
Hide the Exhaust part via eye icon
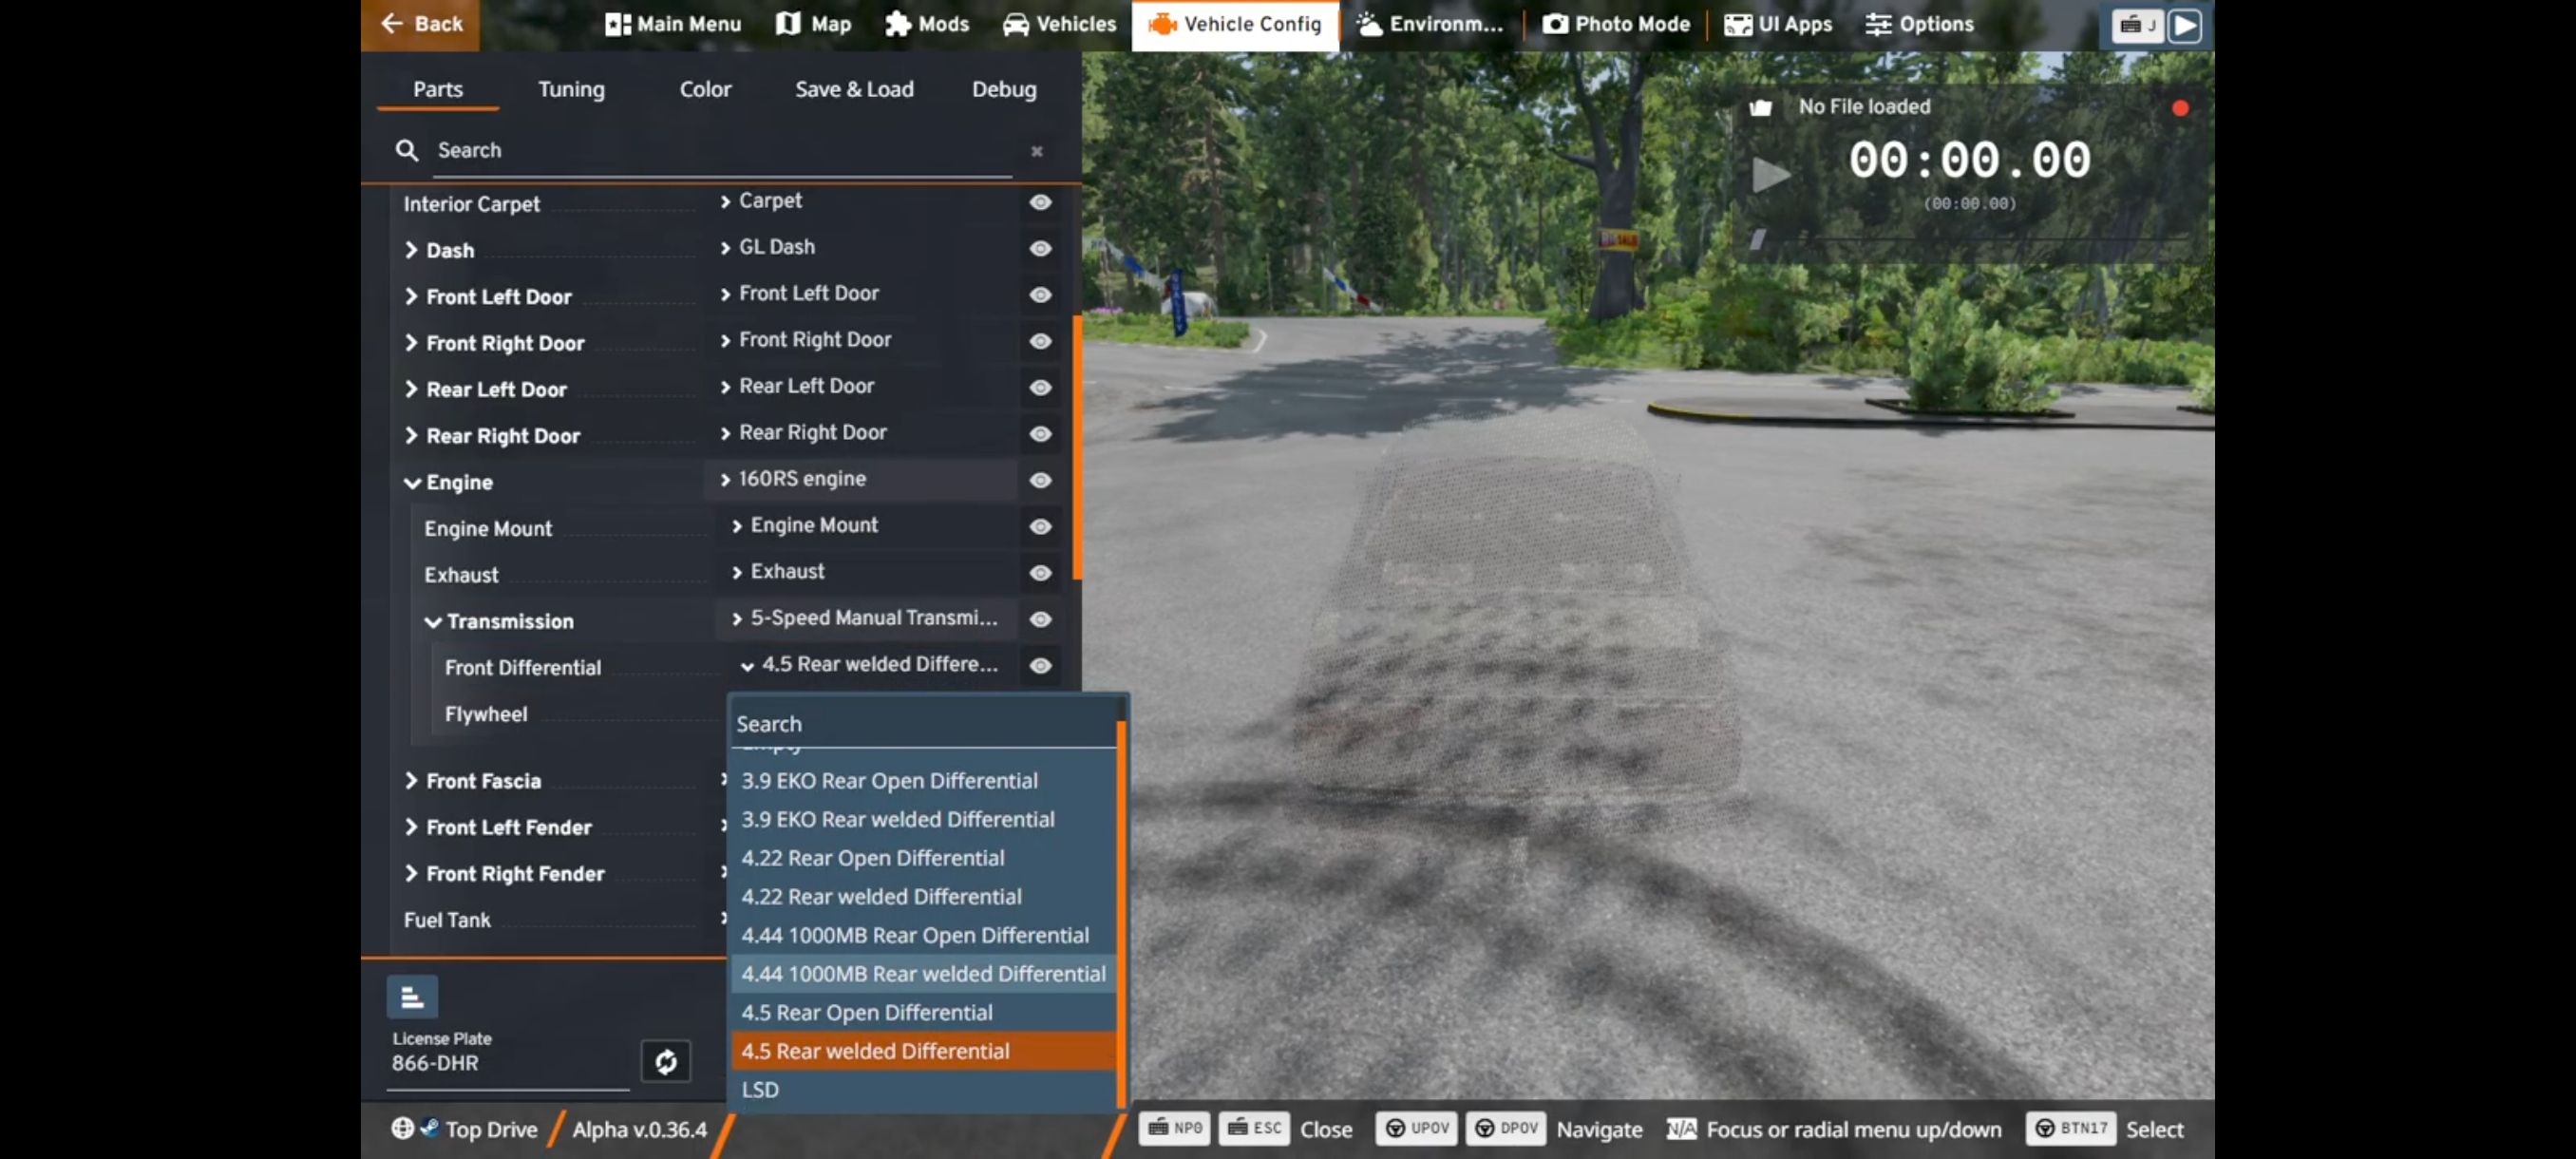pos(1040,573)
